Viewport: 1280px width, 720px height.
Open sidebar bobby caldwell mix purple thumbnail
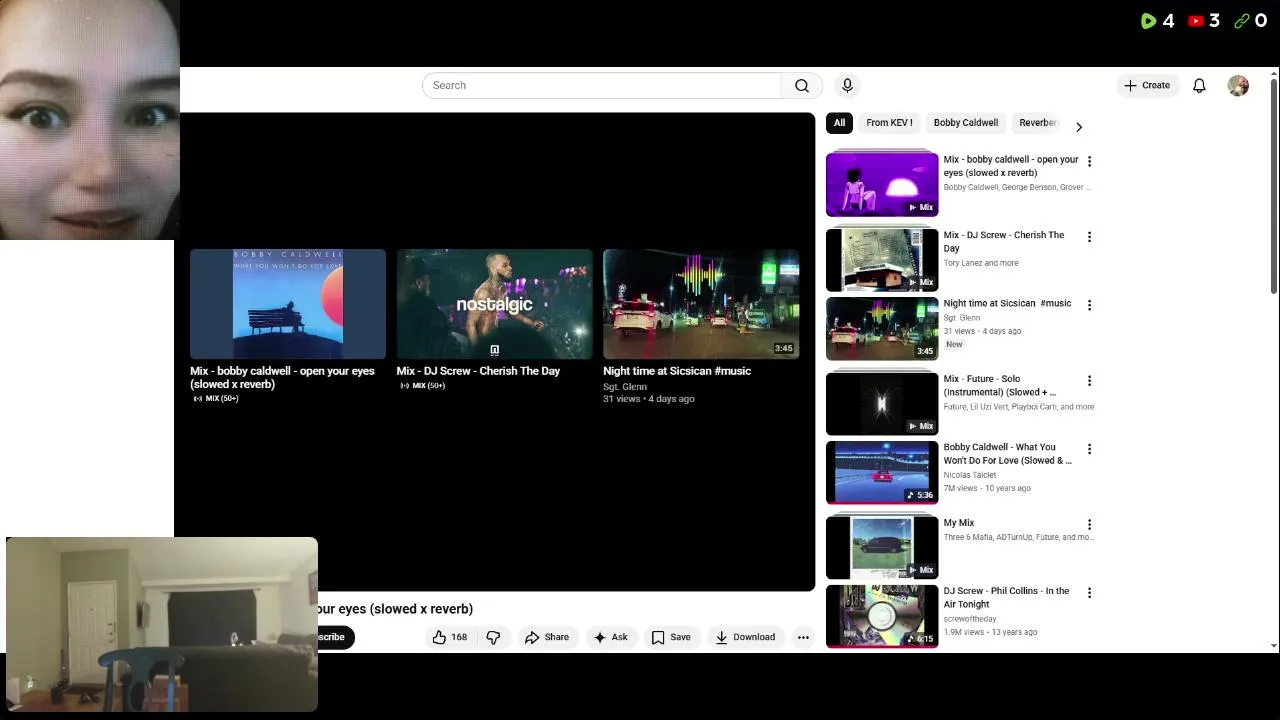[x=882, y=184]
